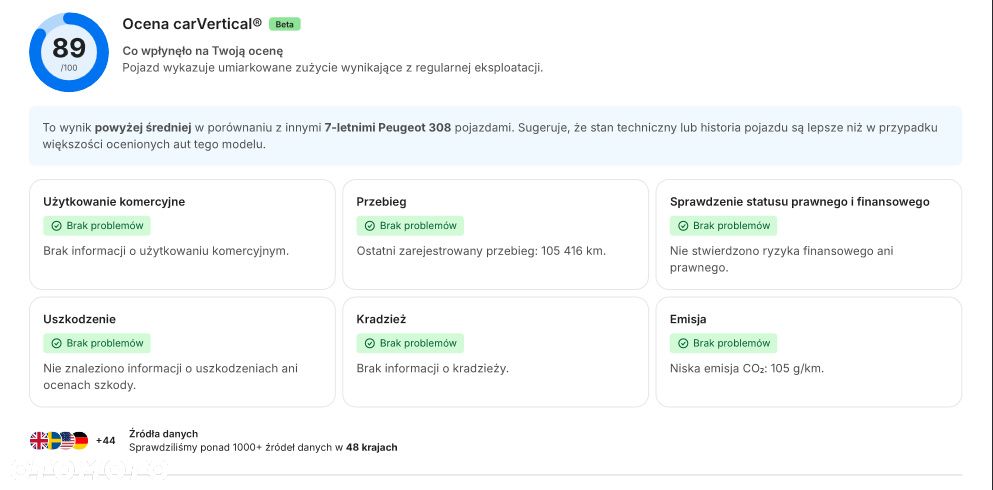Click the Źródła danych label

pyautogui.click(x=163, y=433)
